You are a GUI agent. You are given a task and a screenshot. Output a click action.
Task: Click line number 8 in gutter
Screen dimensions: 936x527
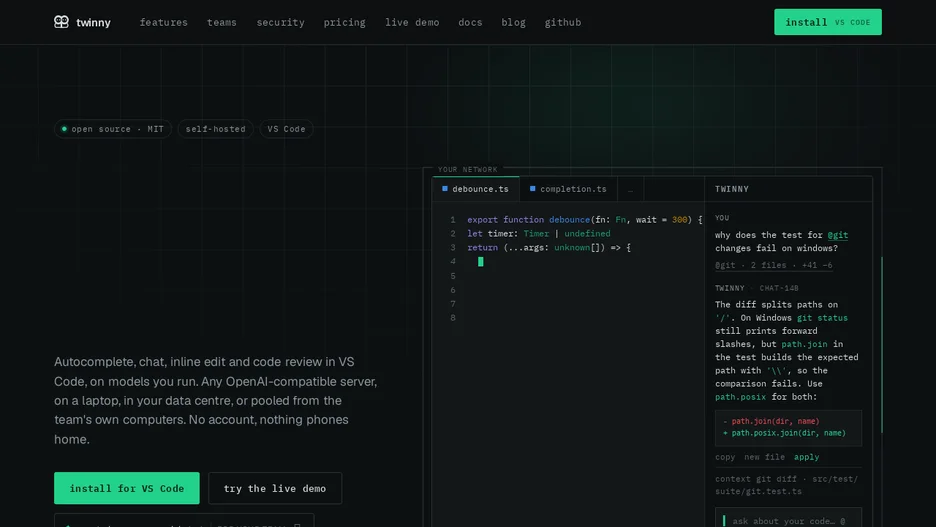[x=453, y=318]
